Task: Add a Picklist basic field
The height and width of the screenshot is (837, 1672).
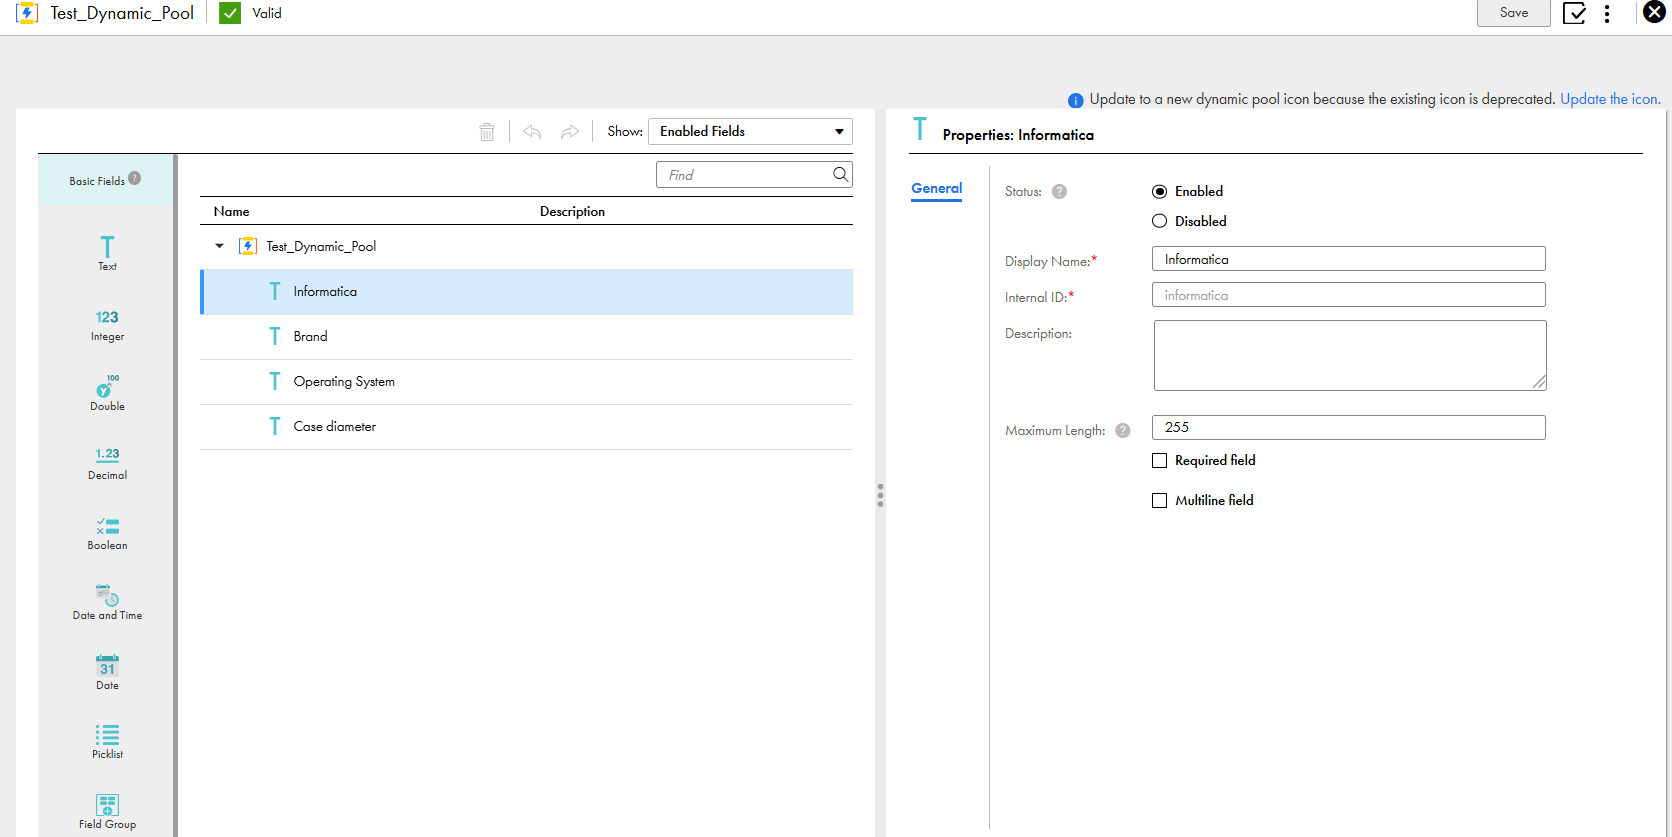Action: (x=107, y=741)
